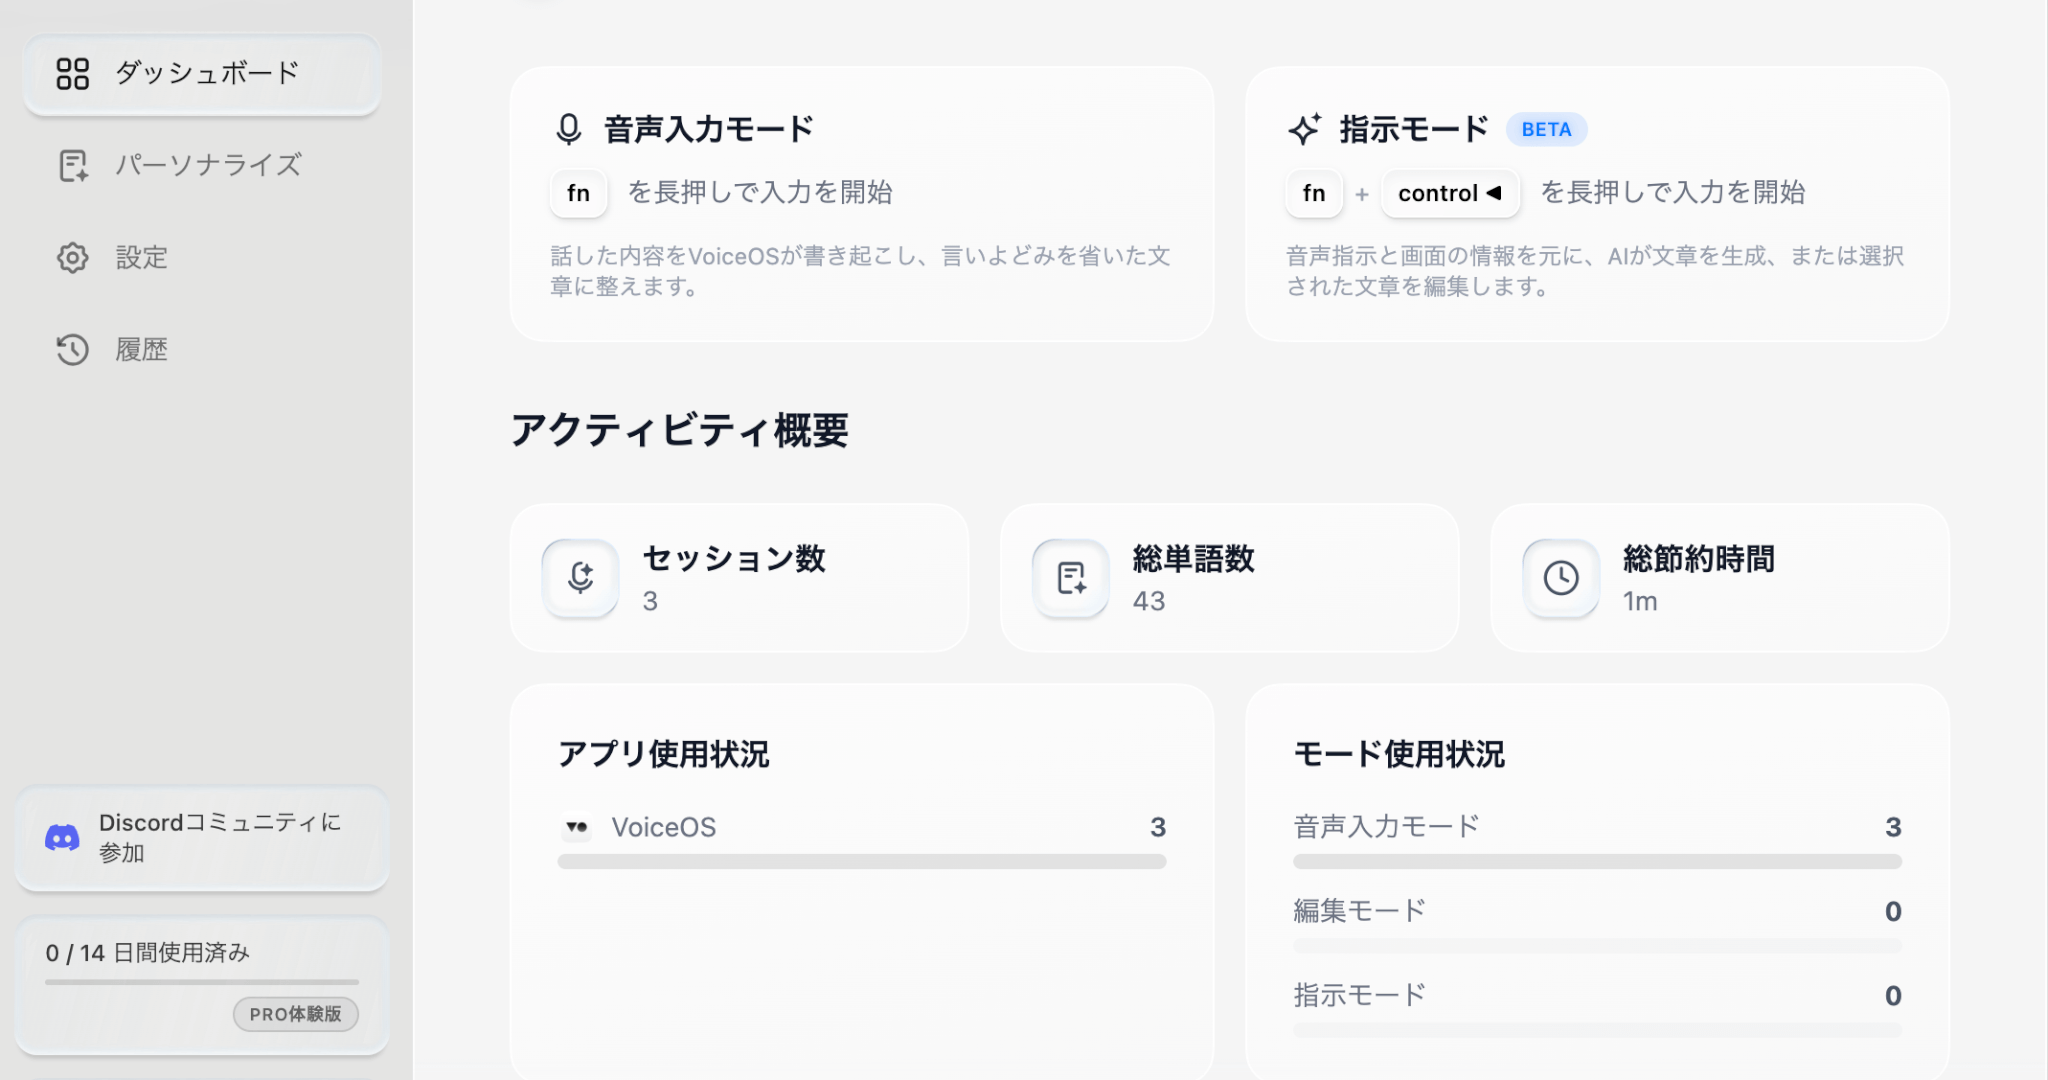
Task: Click the 総単語数 document icon
Action: pyautogui.click(x=1071, y=578)
